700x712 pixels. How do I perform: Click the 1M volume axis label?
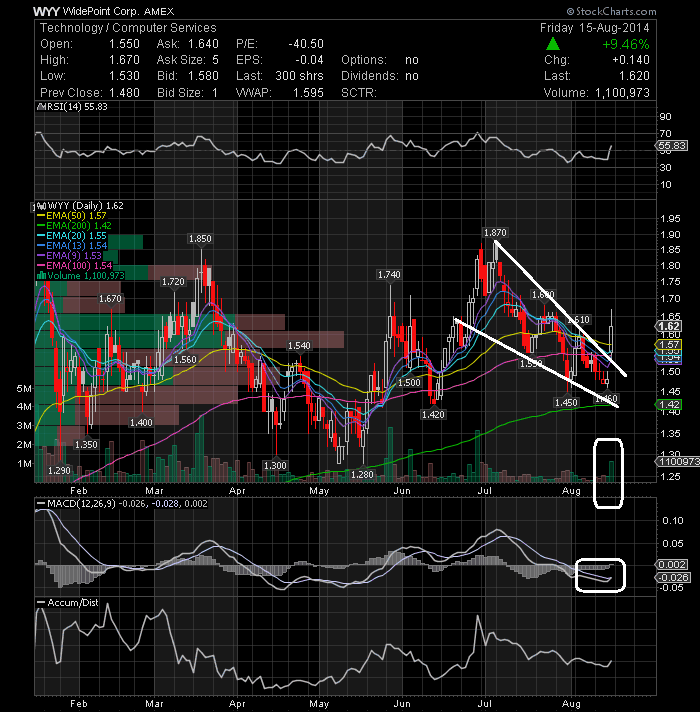click(x=25, y=464)
